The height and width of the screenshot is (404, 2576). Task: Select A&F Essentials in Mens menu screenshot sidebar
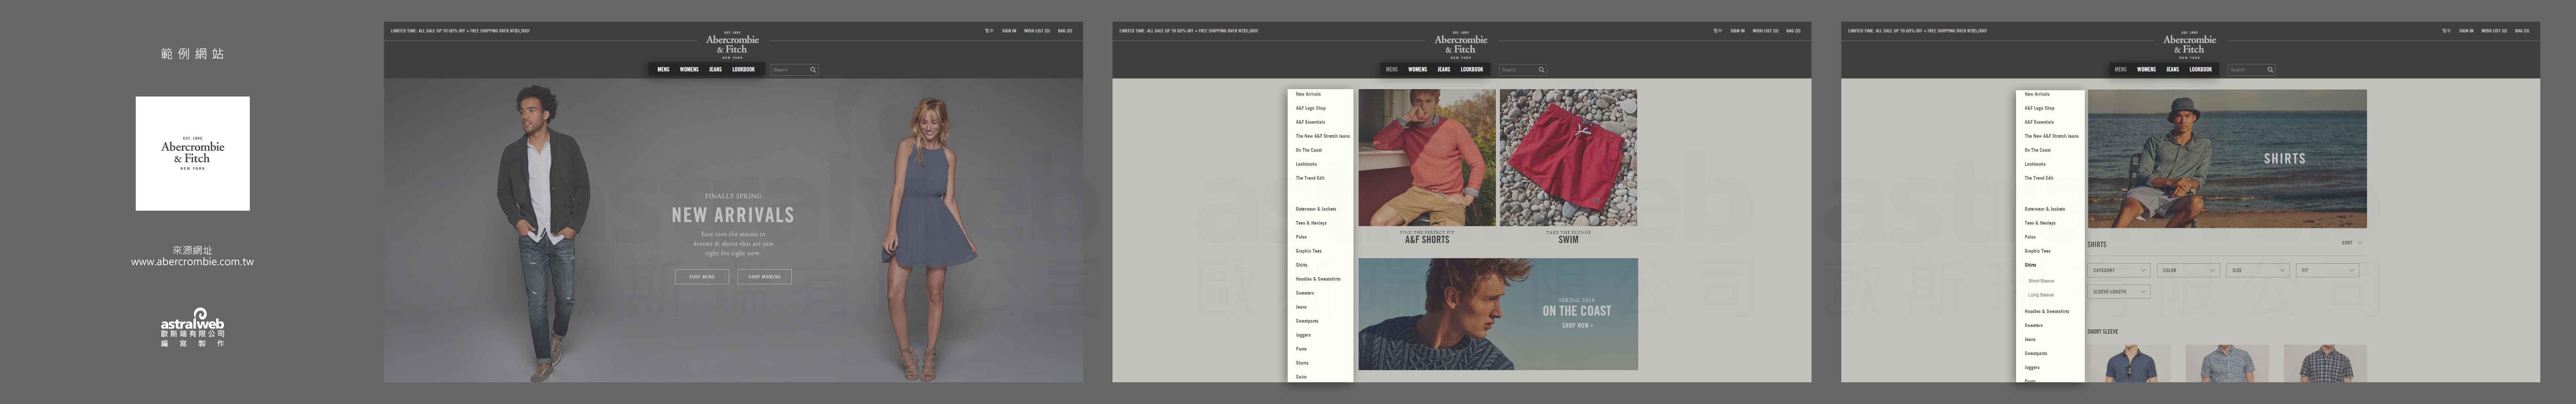(1310, 122)
